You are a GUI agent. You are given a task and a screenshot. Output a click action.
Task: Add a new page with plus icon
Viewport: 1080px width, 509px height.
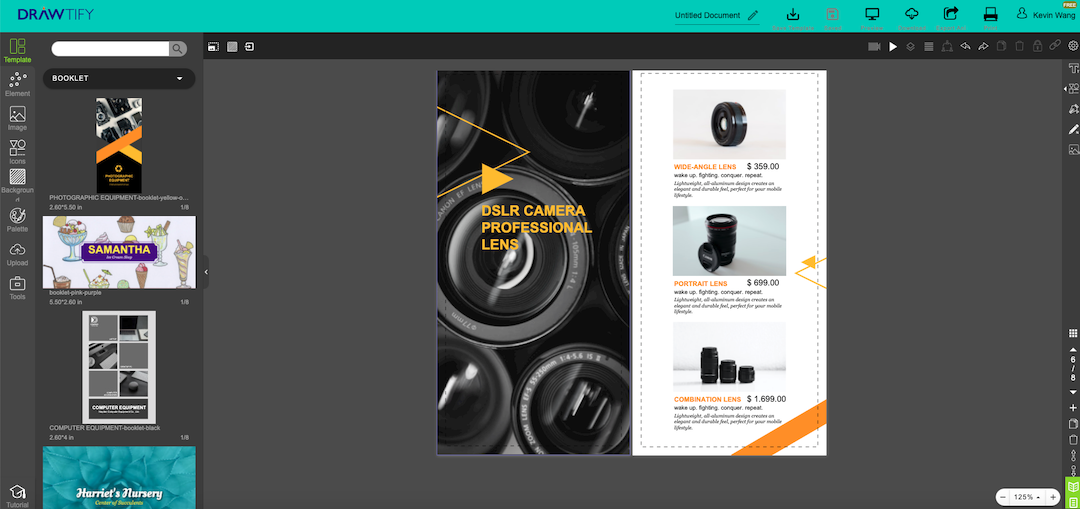1072,408
